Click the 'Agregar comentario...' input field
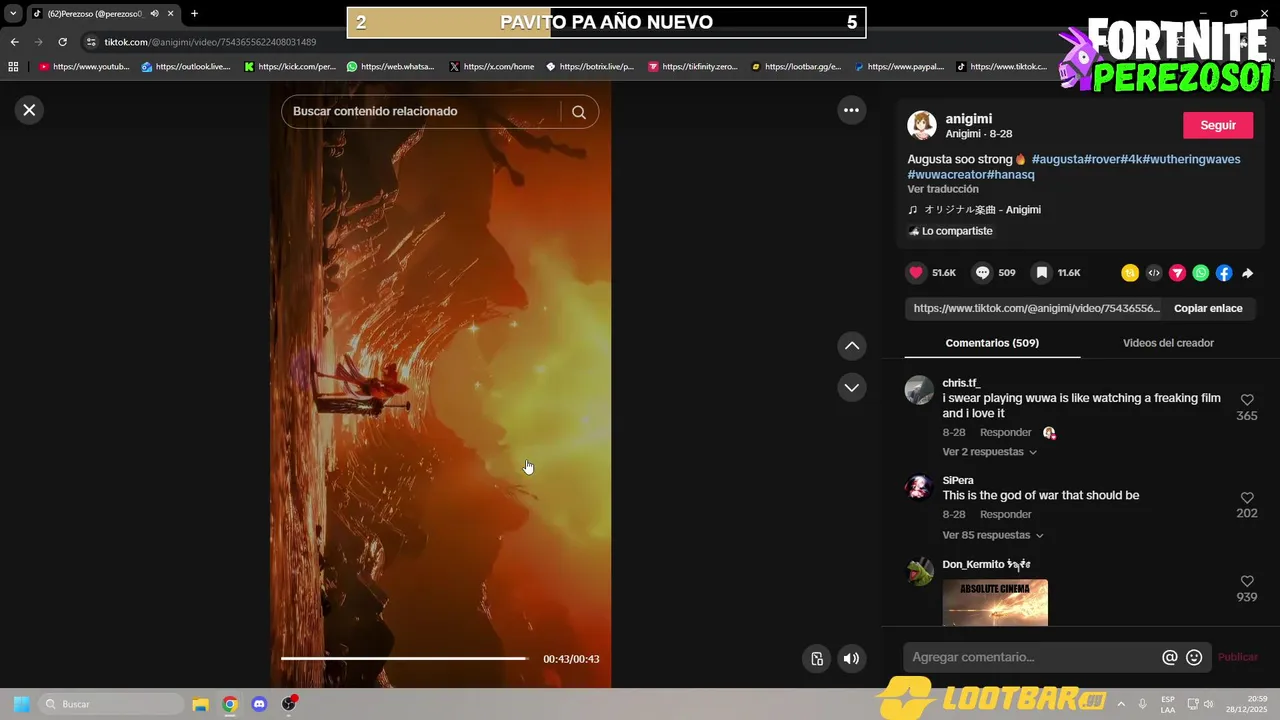1280x720 pixels. click(1030, 657)
